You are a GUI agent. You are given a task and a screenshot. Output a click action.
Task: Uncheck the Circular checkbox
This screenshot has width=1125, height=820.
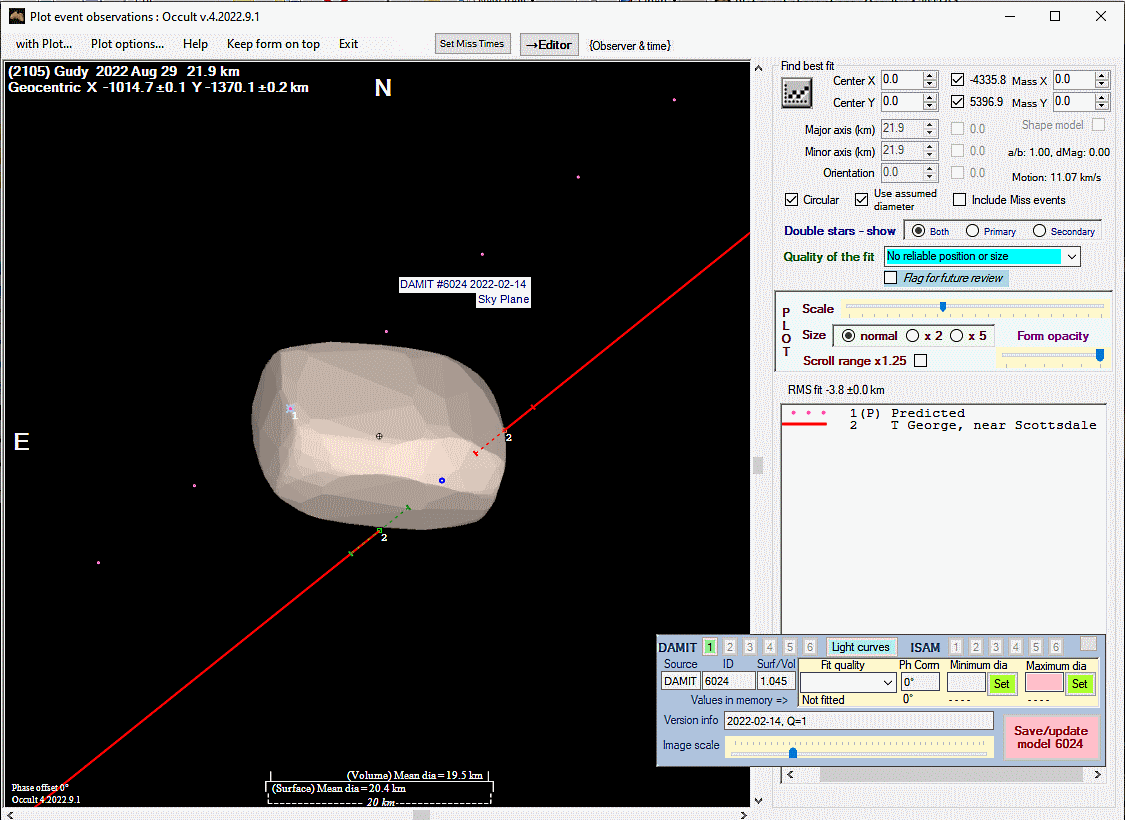coord(792,200)
